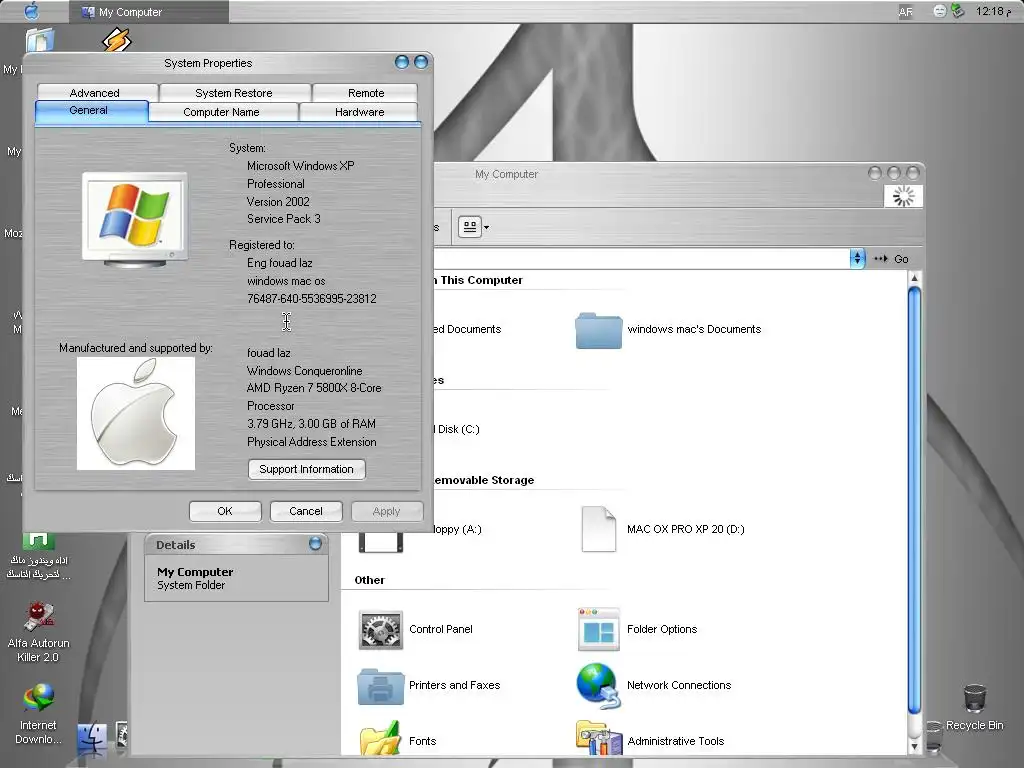Image resolution: width=1024 pixels, height=768 pixels.
Task: Click the Windows XP logo monitor image
Action: 135,219
